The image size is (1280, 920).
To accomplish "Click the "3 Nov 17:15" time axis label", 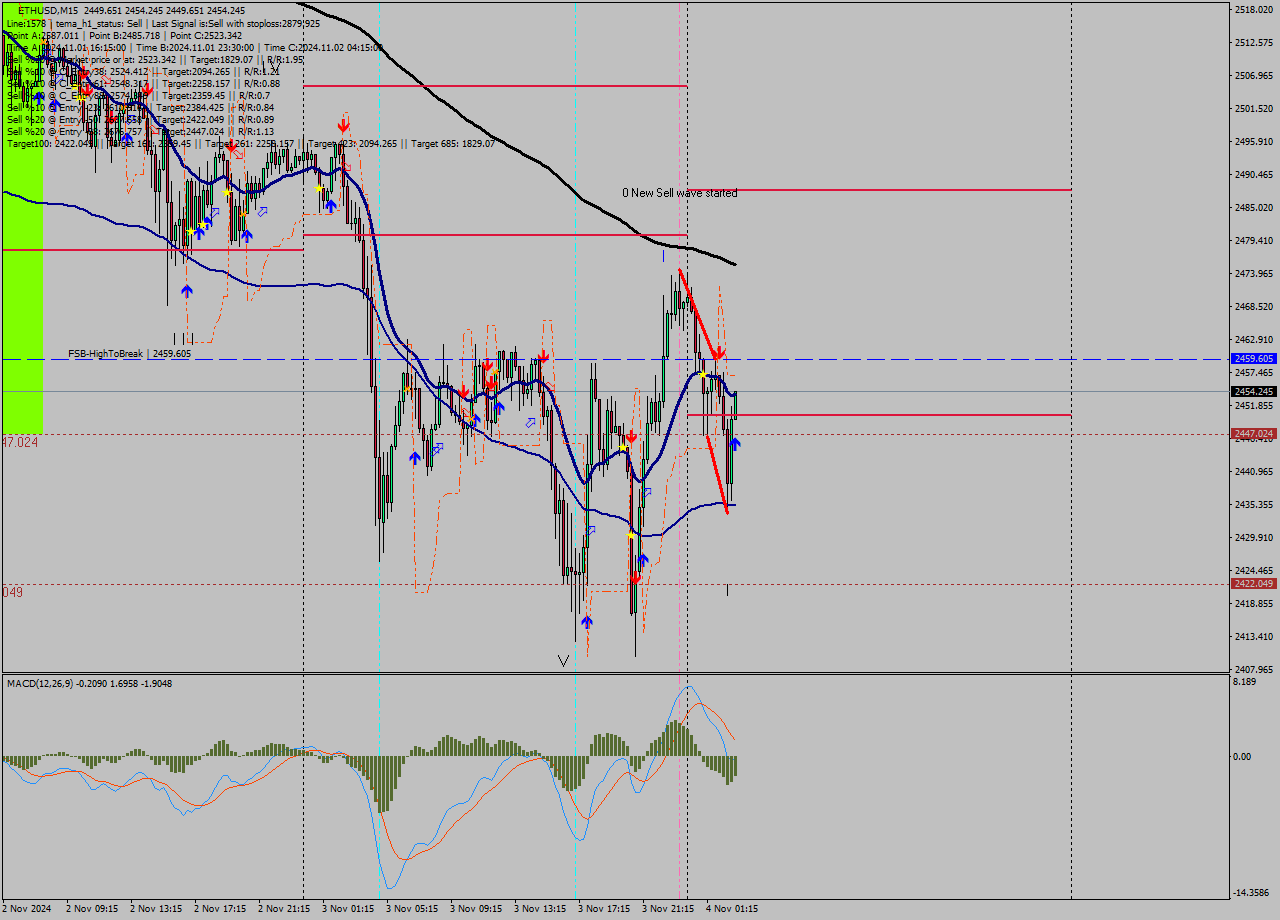I will [x=604, y=909].
